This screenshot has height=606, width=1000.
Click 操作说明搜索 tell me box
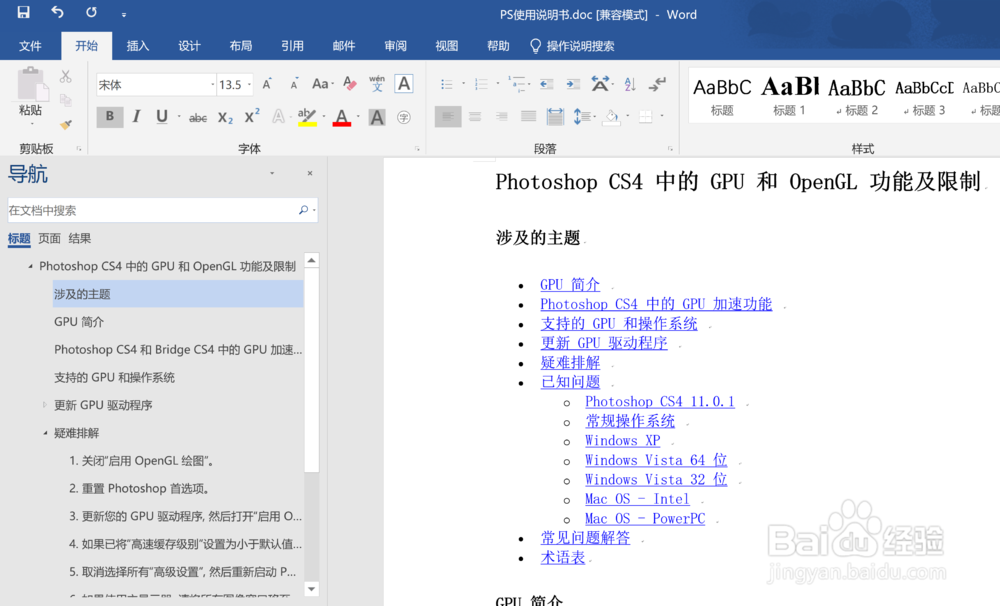[572, 46]
